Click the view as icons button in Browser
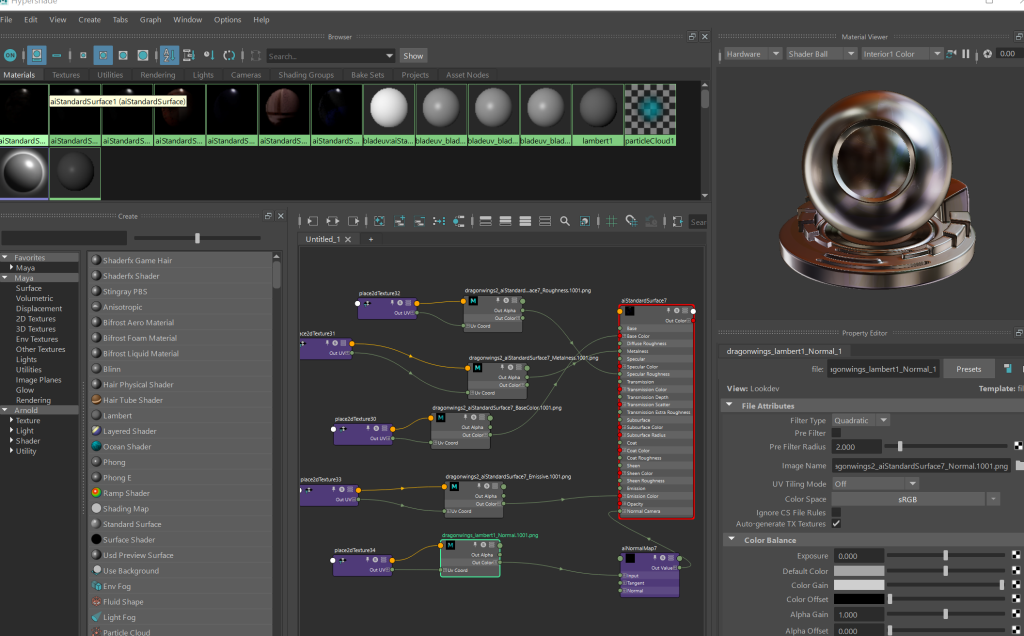Viewport: 1024px width, 636px height. 37,56
